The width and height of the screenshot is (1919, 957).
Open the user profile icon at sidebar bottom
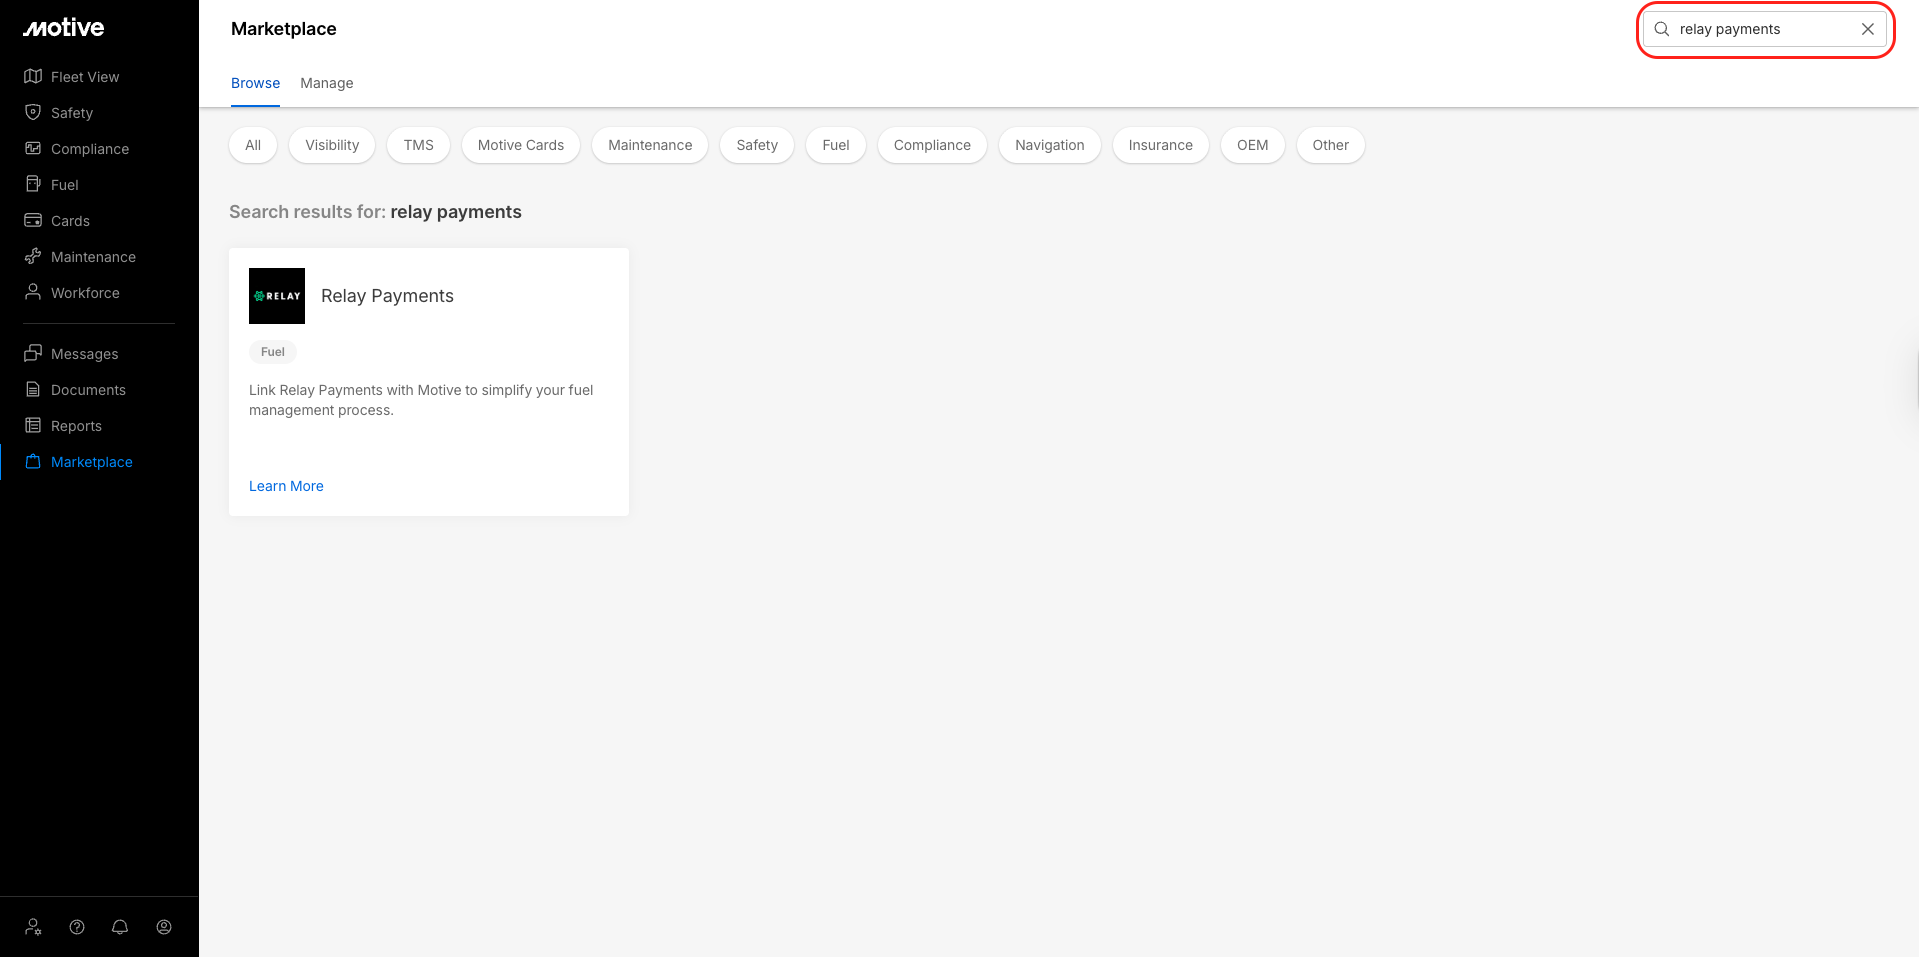click(x=164, y=927)
